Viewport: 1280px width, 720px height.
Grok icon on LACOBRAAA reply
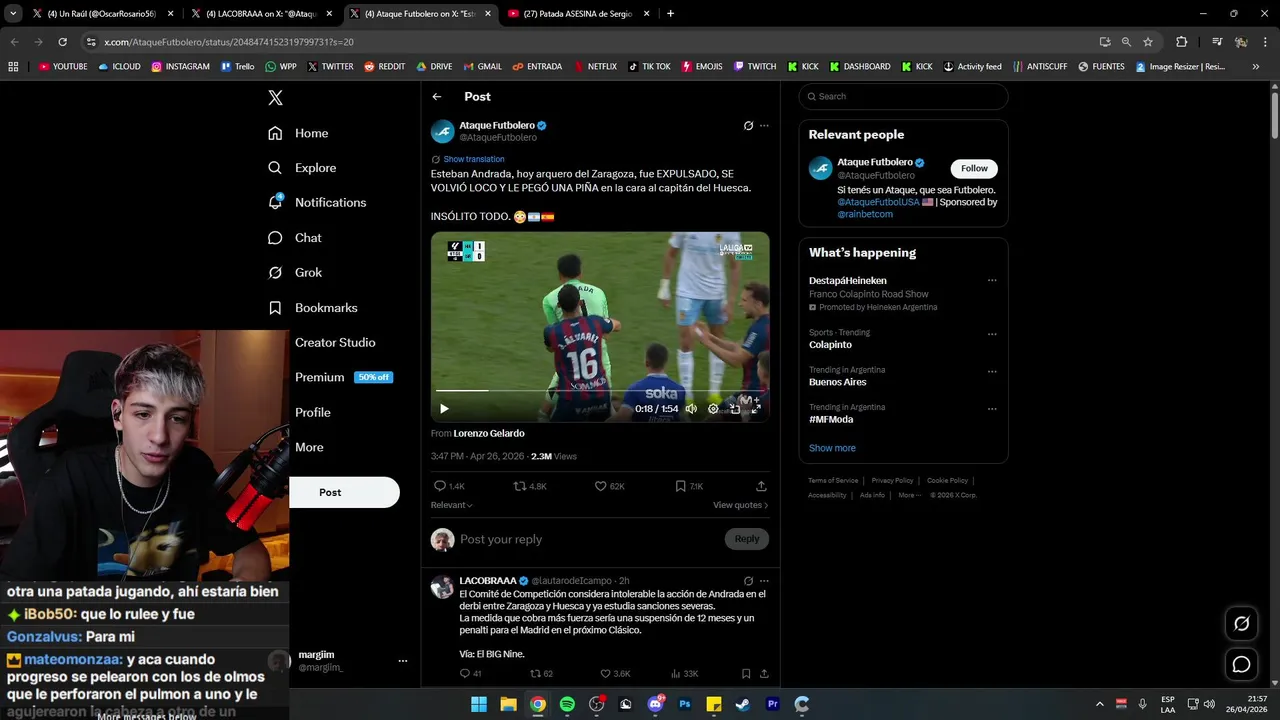[748, 581]
